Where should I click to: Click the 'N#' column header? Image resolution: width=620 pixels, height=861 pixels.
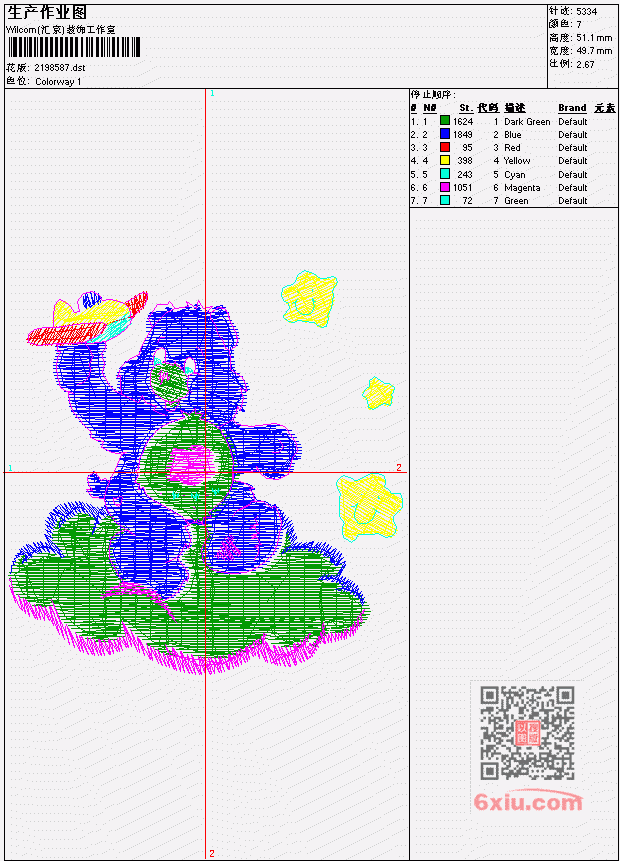click(x=430, y=108)
